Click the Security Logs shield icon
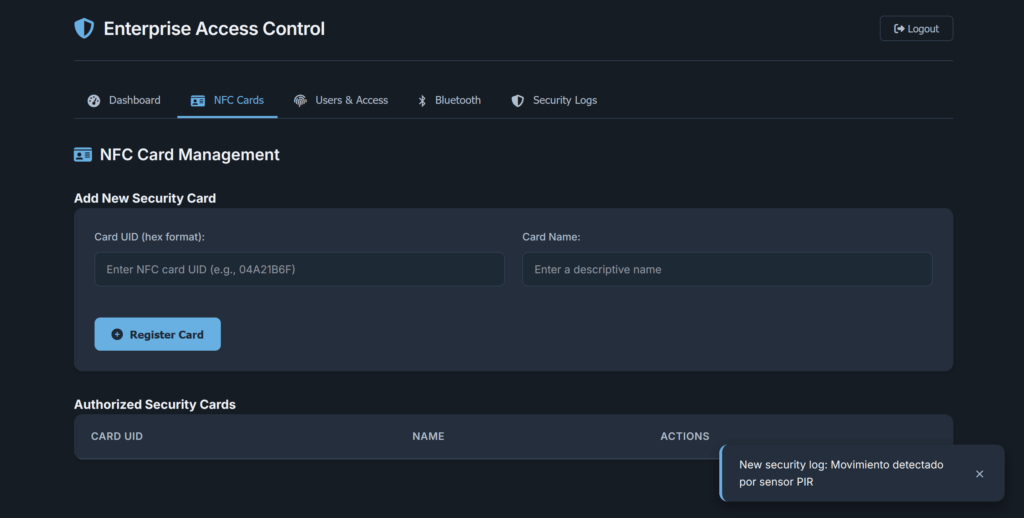The width and height of the screenshot is (1024, 518). point(517,101)
